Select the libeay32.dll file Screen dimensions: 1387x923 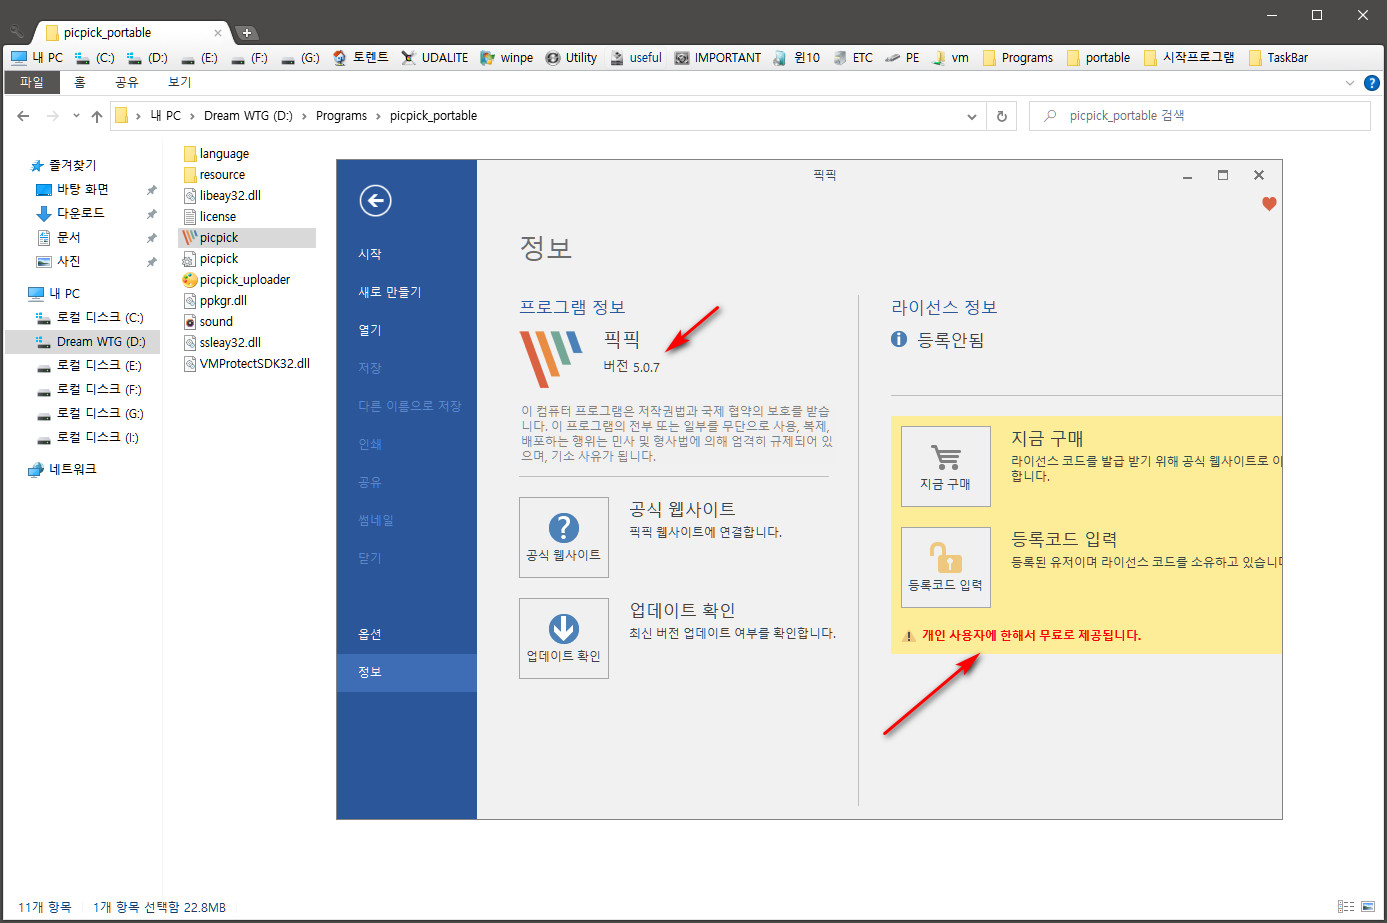(222, 196)
